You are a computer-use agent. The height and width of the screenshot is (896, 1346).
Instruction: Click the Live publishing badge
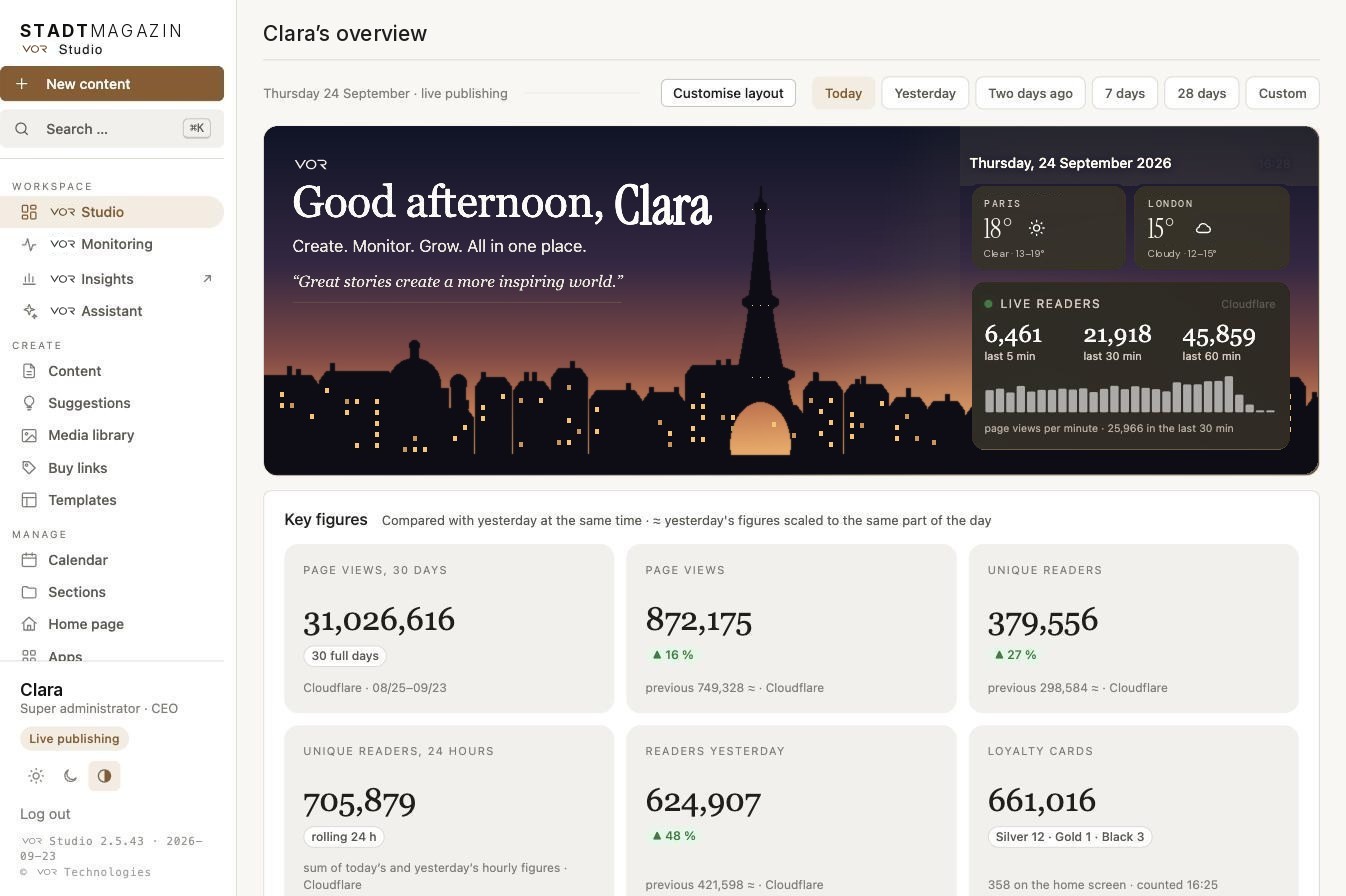point(74,739)
